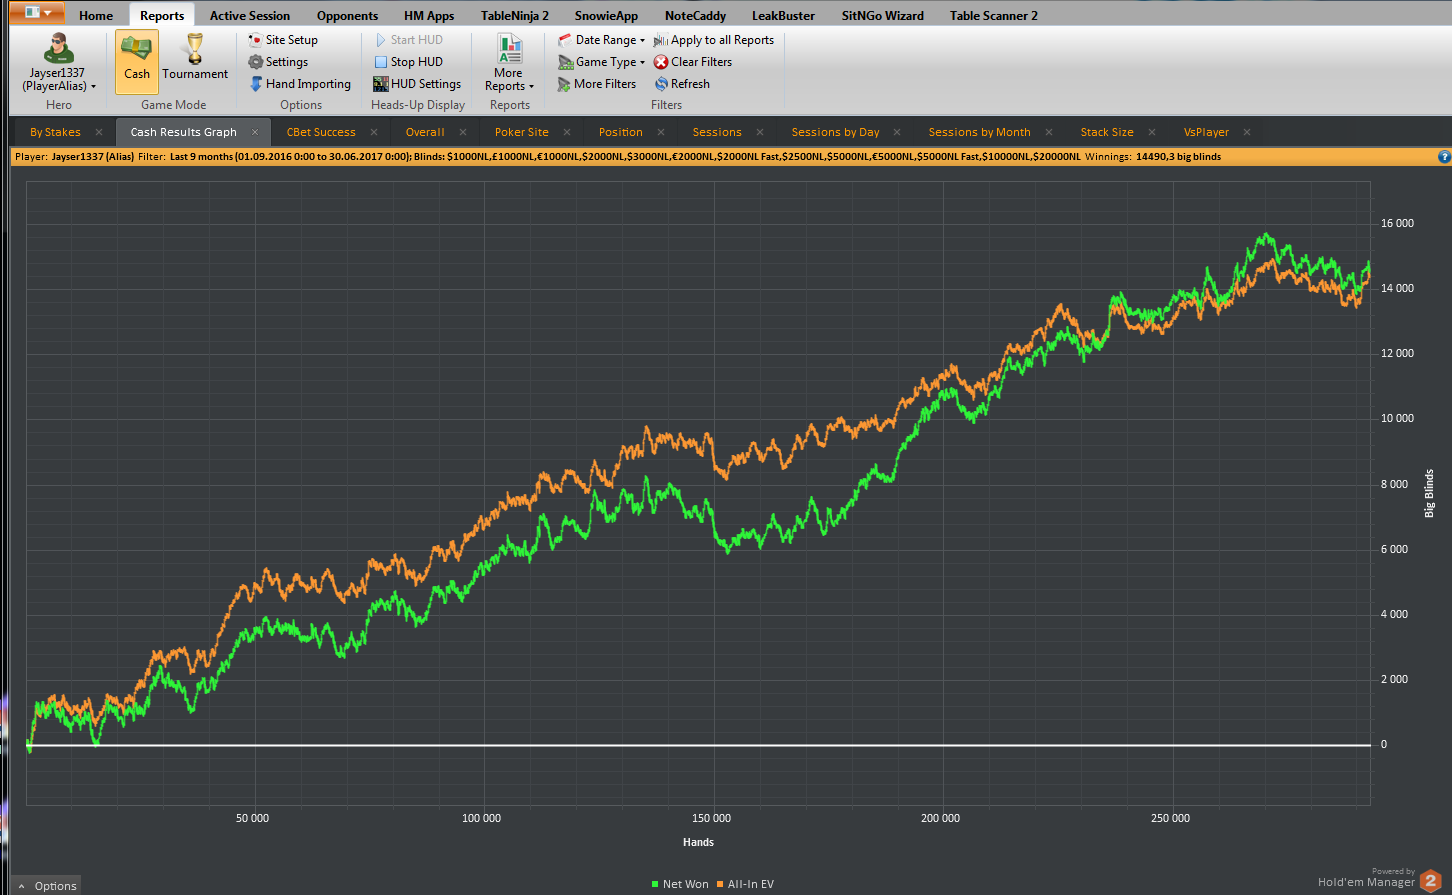1452x895 pixels.
Task: Clear all filters
Action: click(x=693, y=62)
